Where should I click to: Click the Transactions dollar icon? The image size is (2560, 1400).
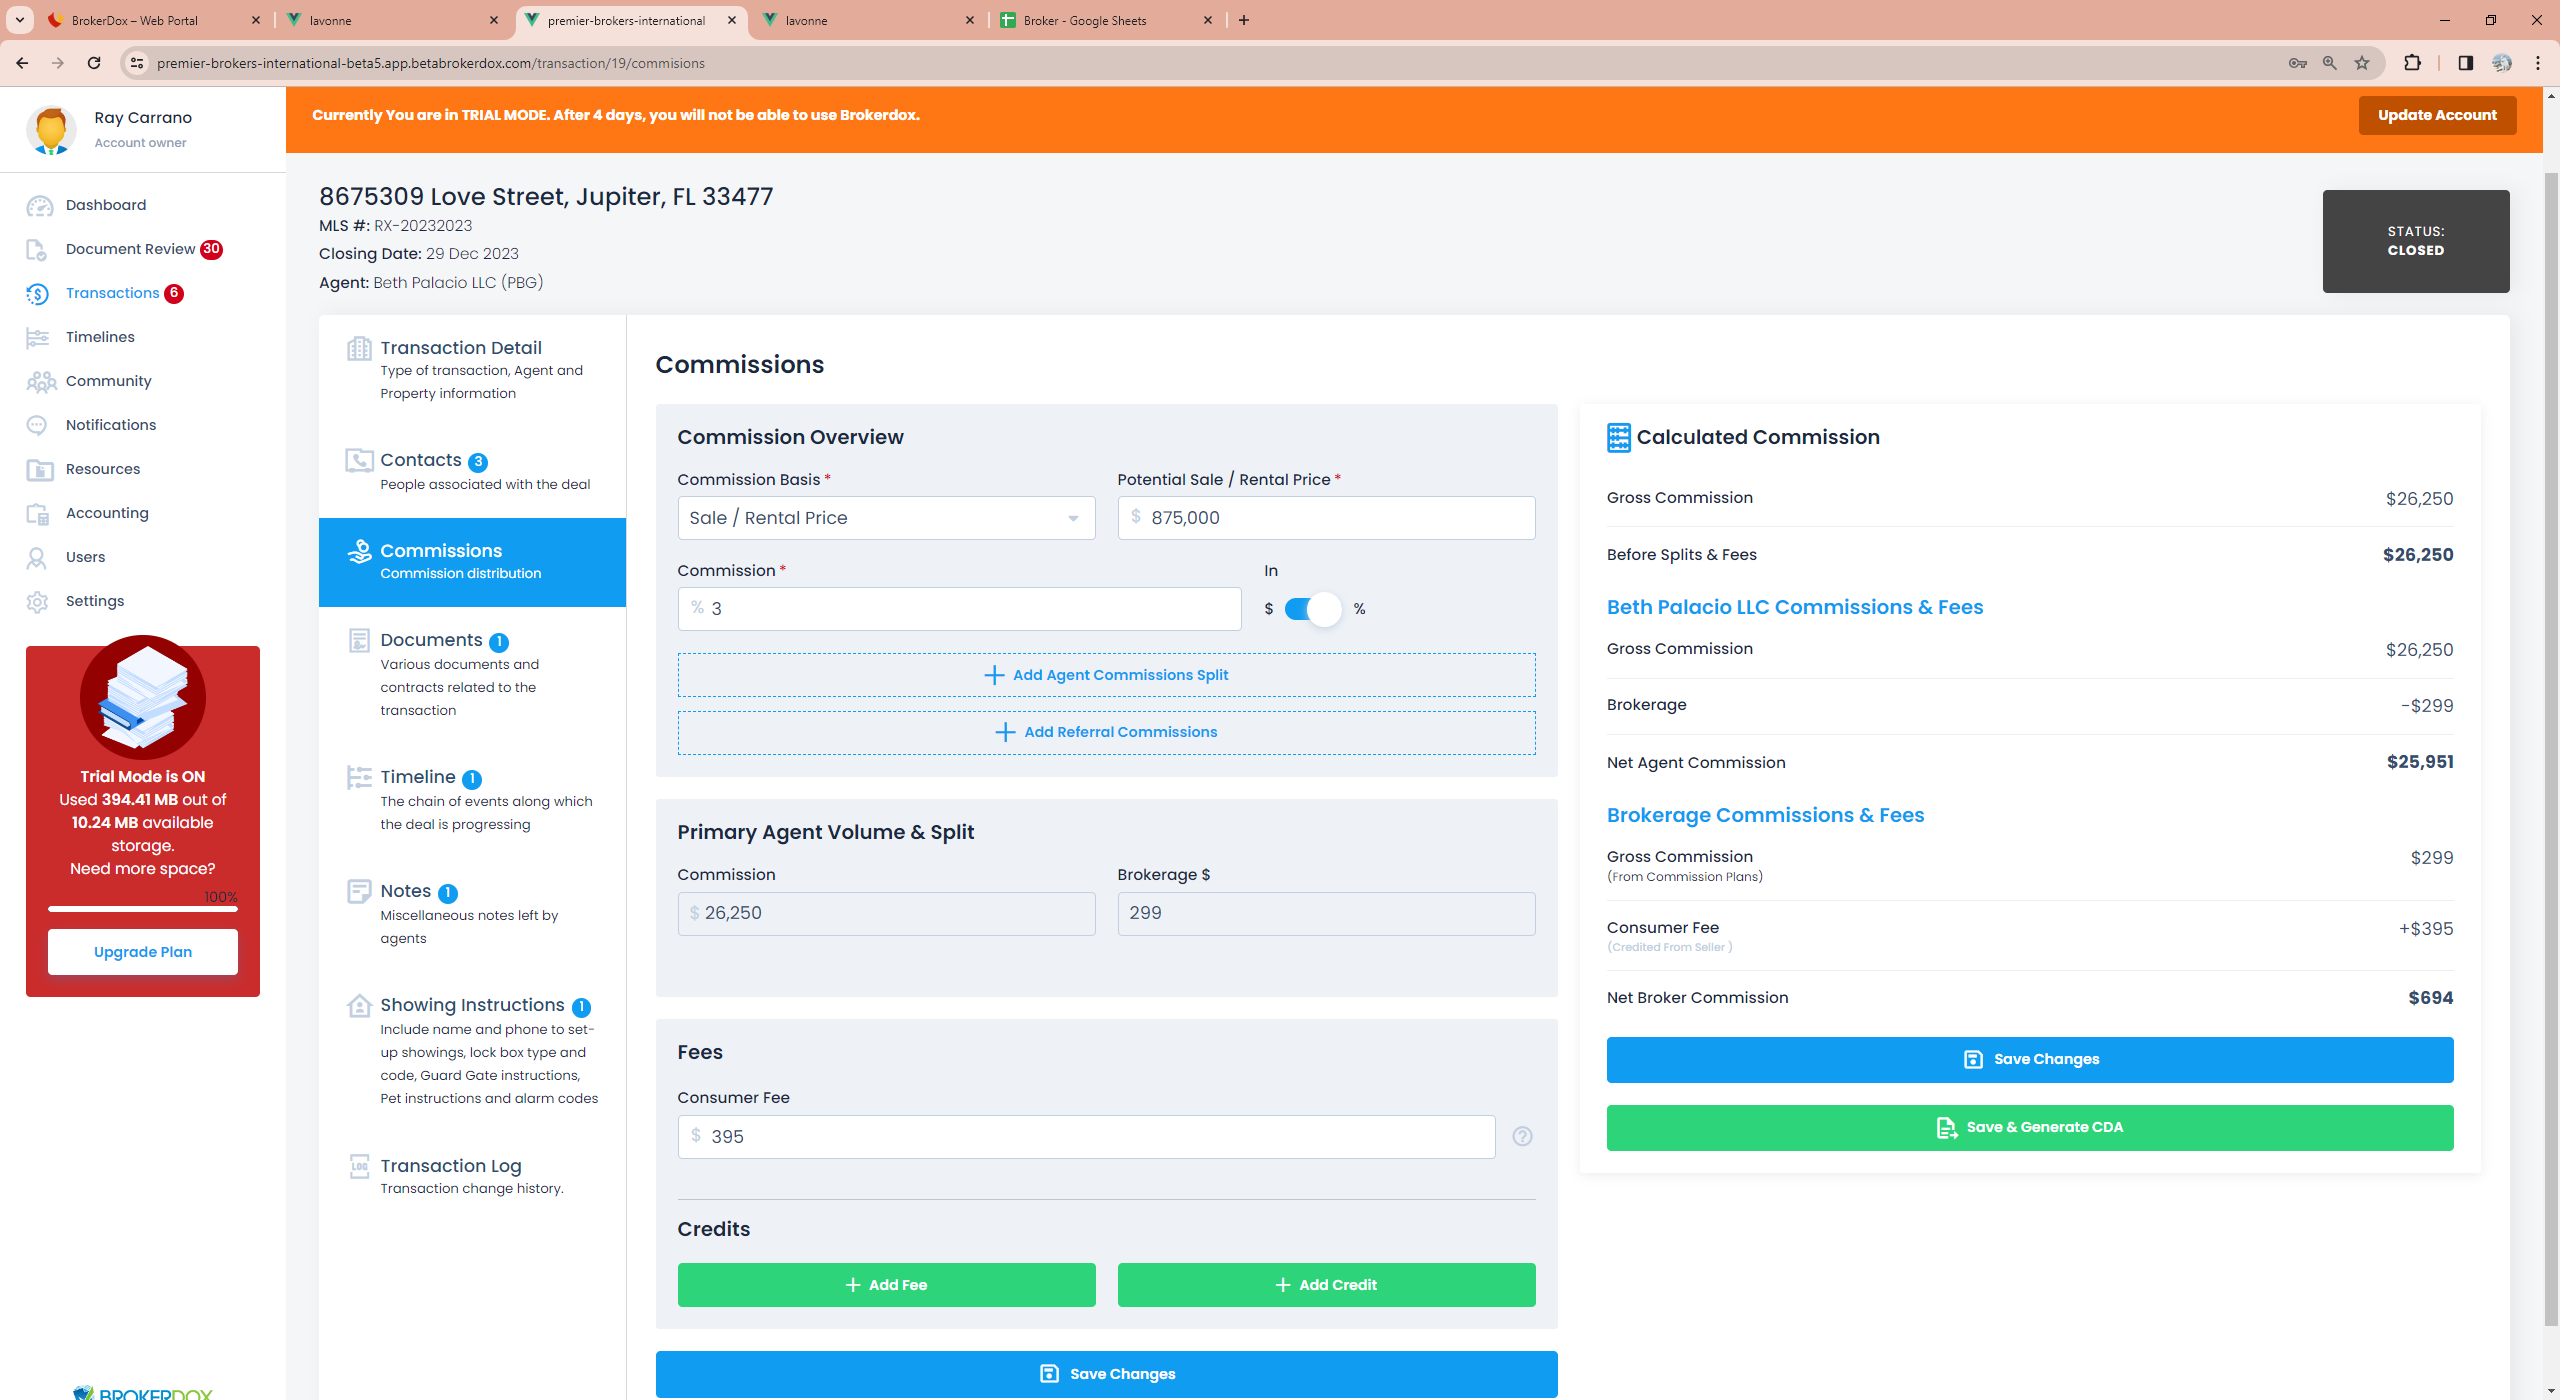(x=37, y=293)
